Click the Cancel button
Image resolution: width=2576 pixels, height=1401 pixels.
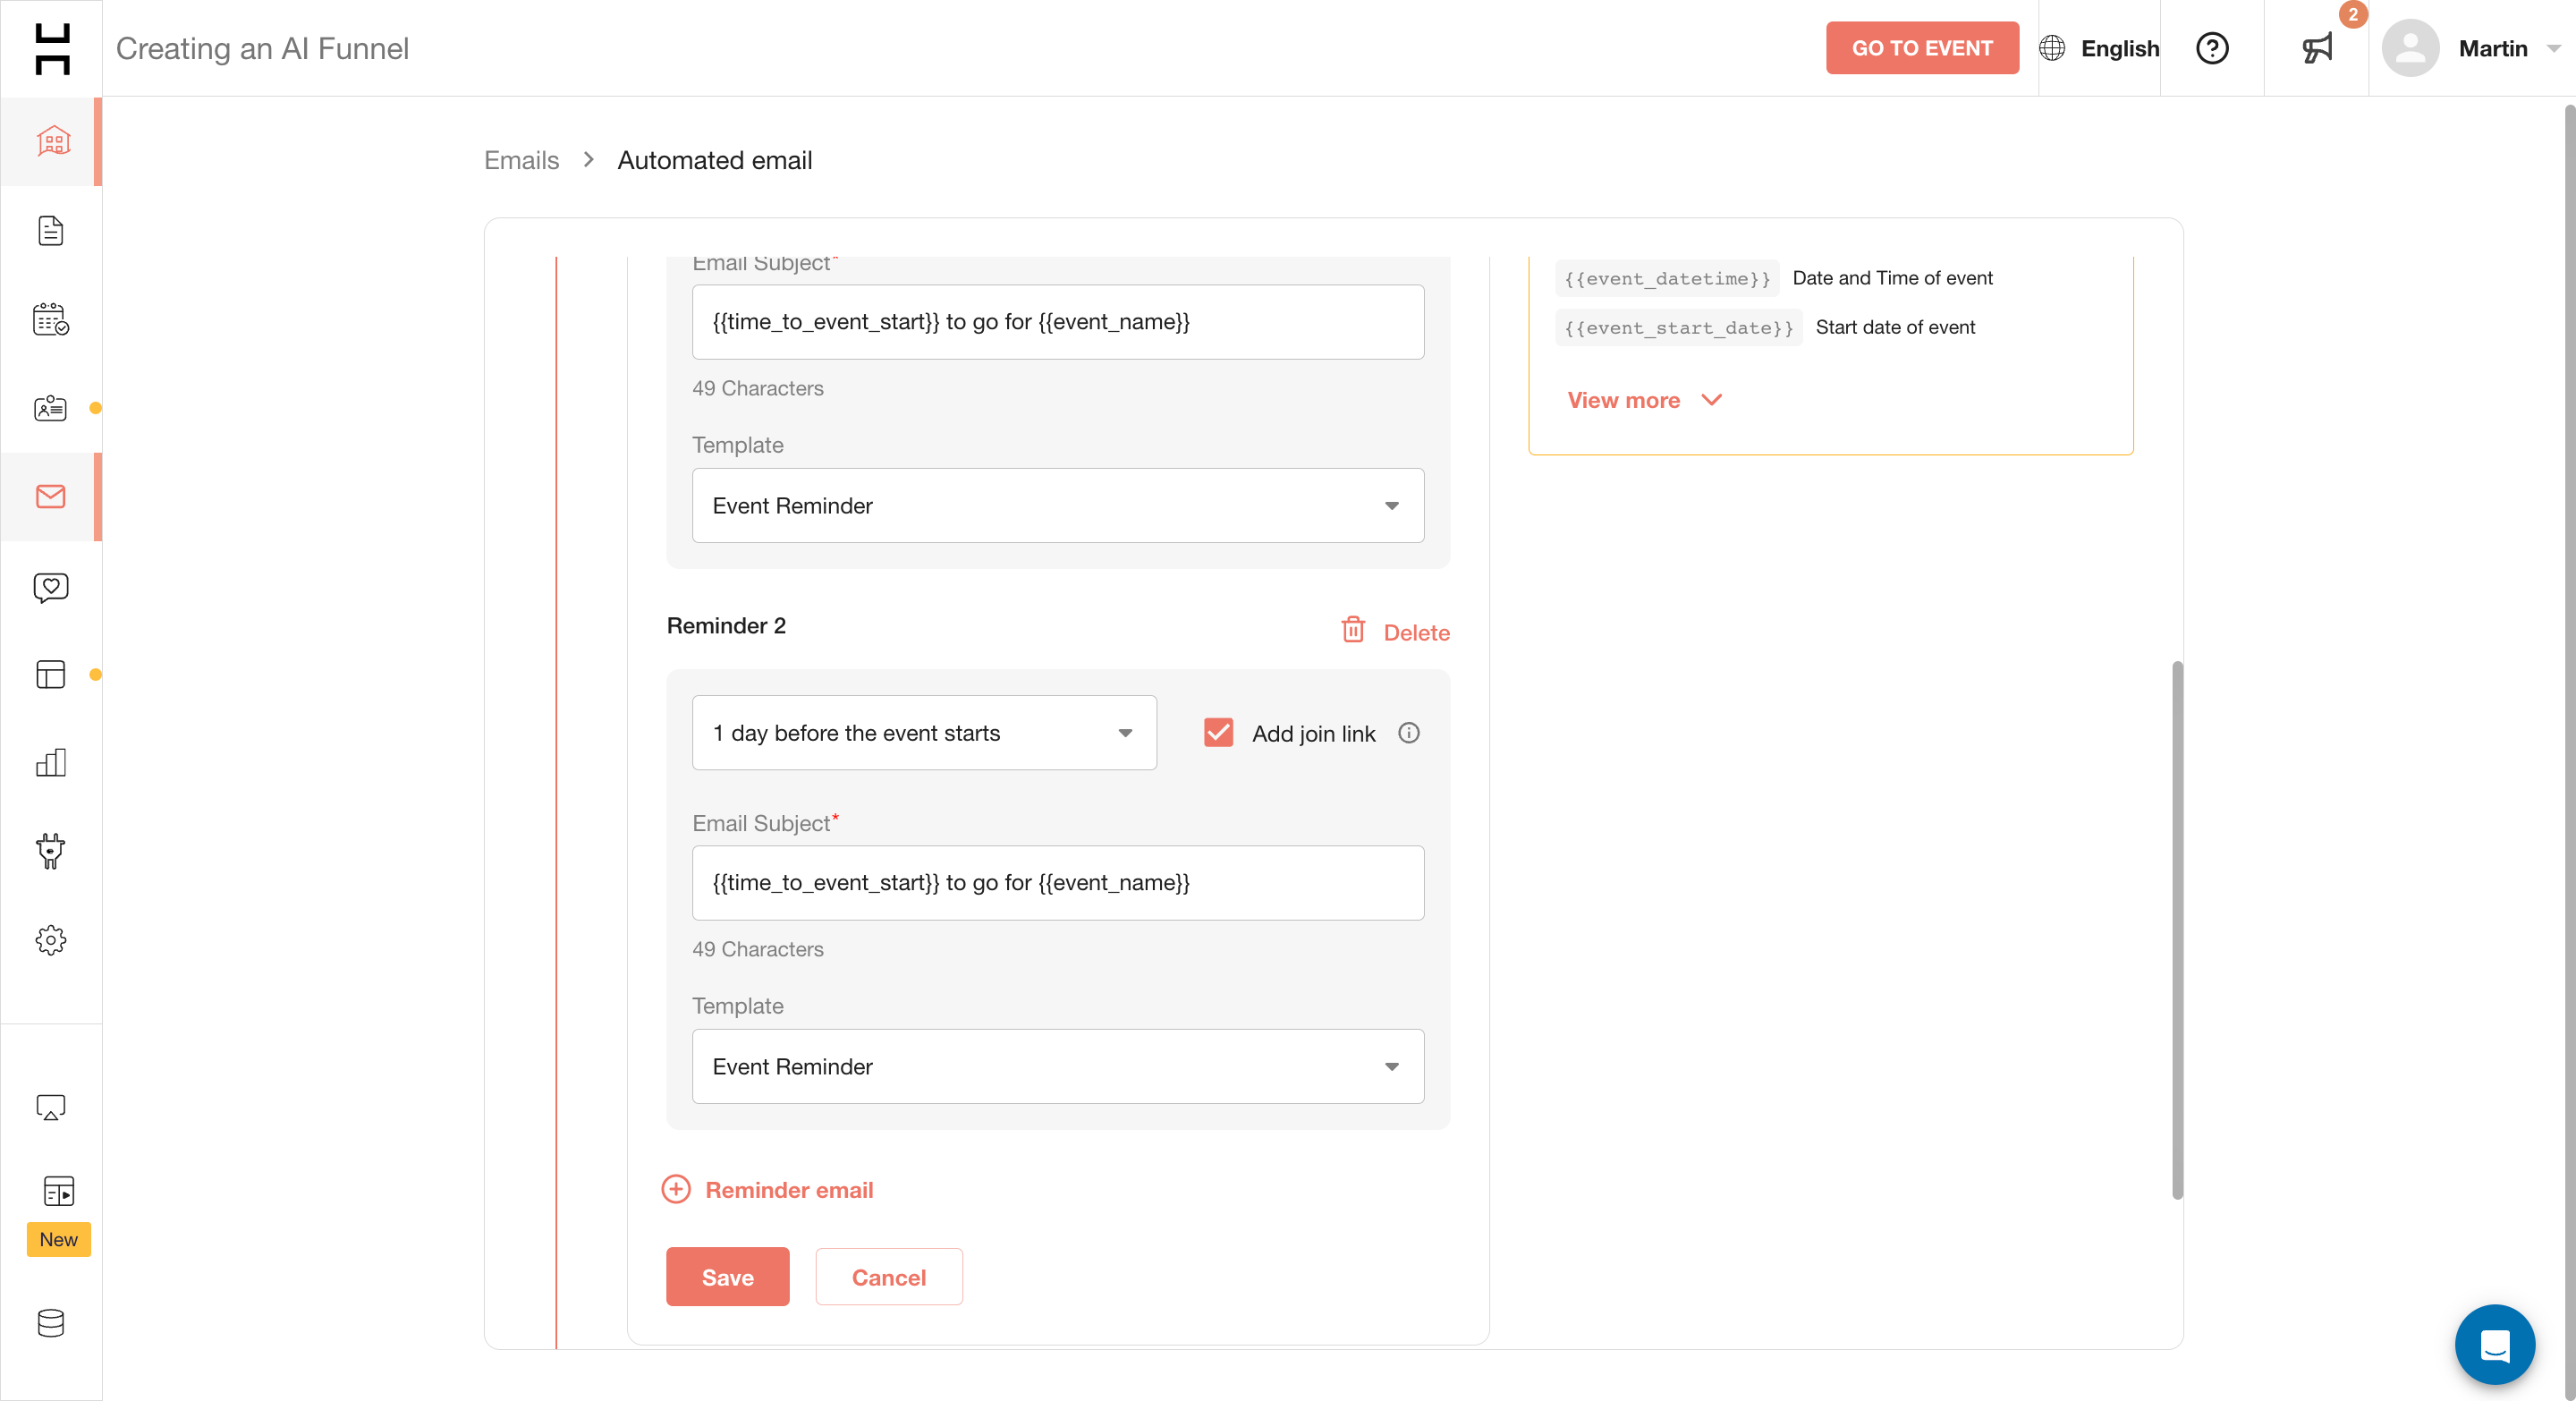point(888,1277)
